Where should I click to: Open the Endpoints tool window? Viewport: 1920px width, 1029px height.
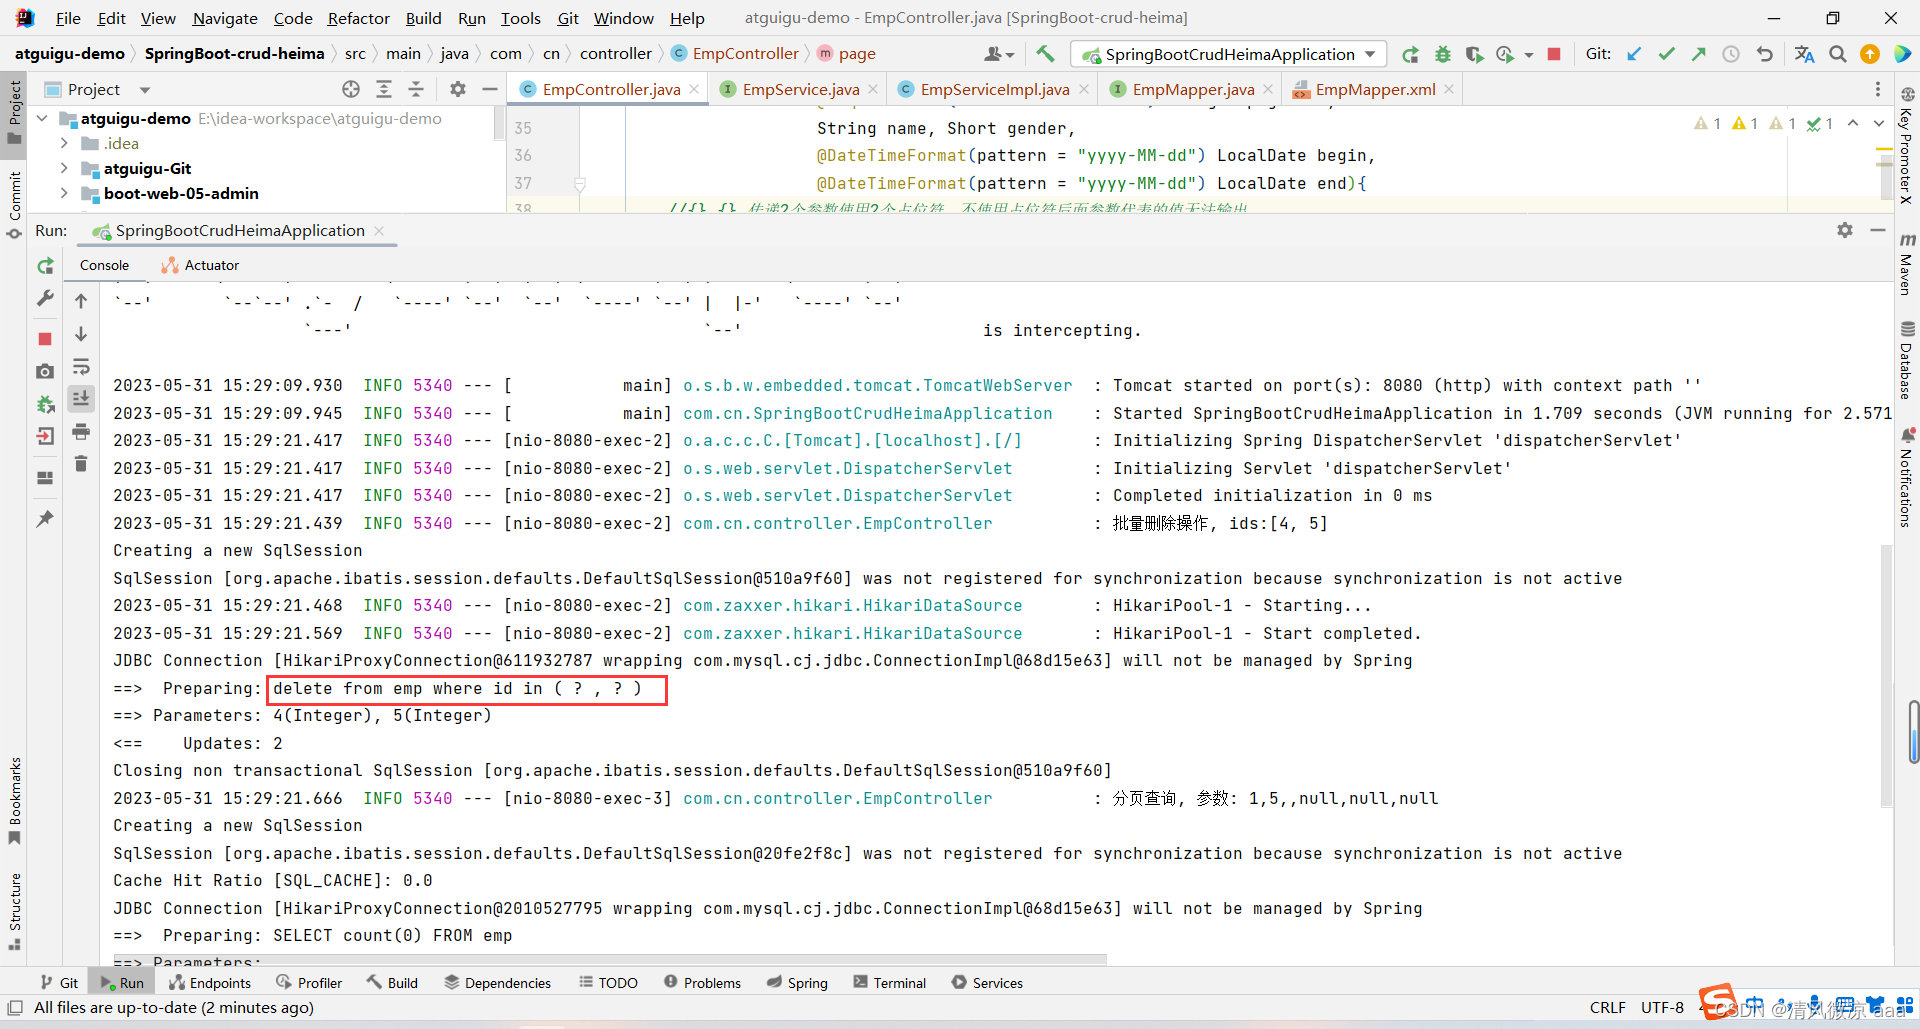[x=210, y=983]
